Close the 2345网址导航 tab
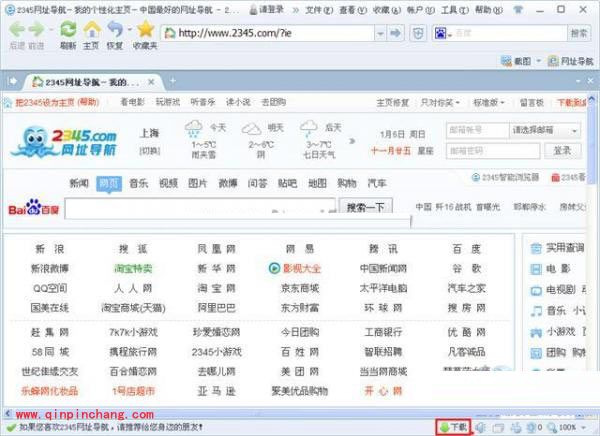The width and height of the screenshot is (600, 436). coord(152,82)
